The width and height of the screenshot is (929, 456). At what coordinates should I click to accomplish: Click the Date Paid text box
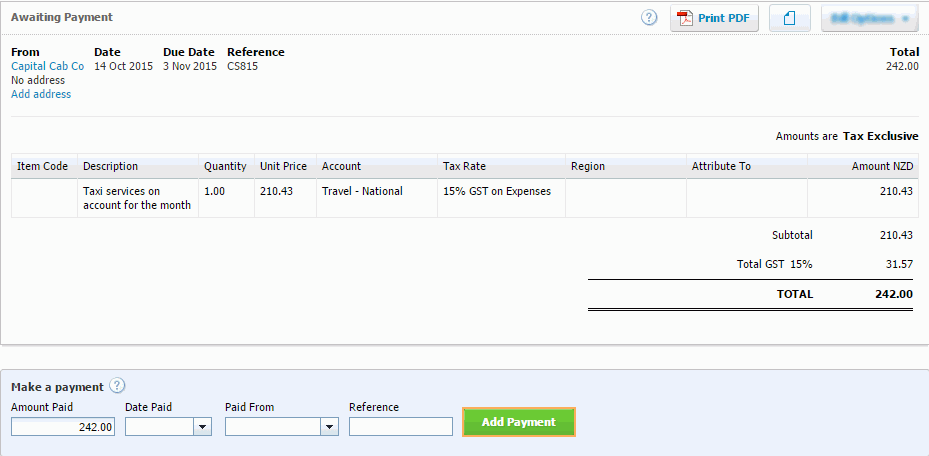pos(159,426)
